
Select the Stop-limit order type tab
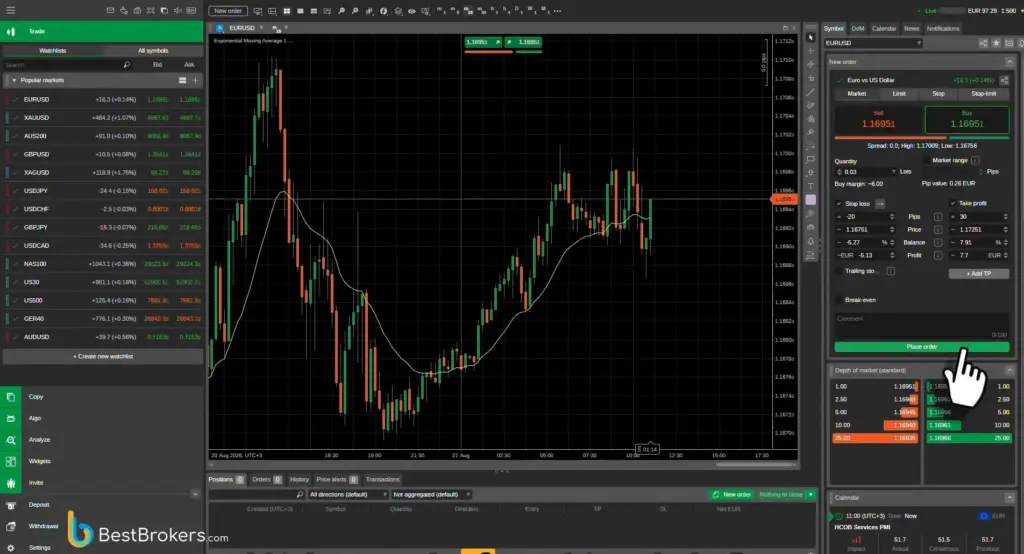point(983,94)
